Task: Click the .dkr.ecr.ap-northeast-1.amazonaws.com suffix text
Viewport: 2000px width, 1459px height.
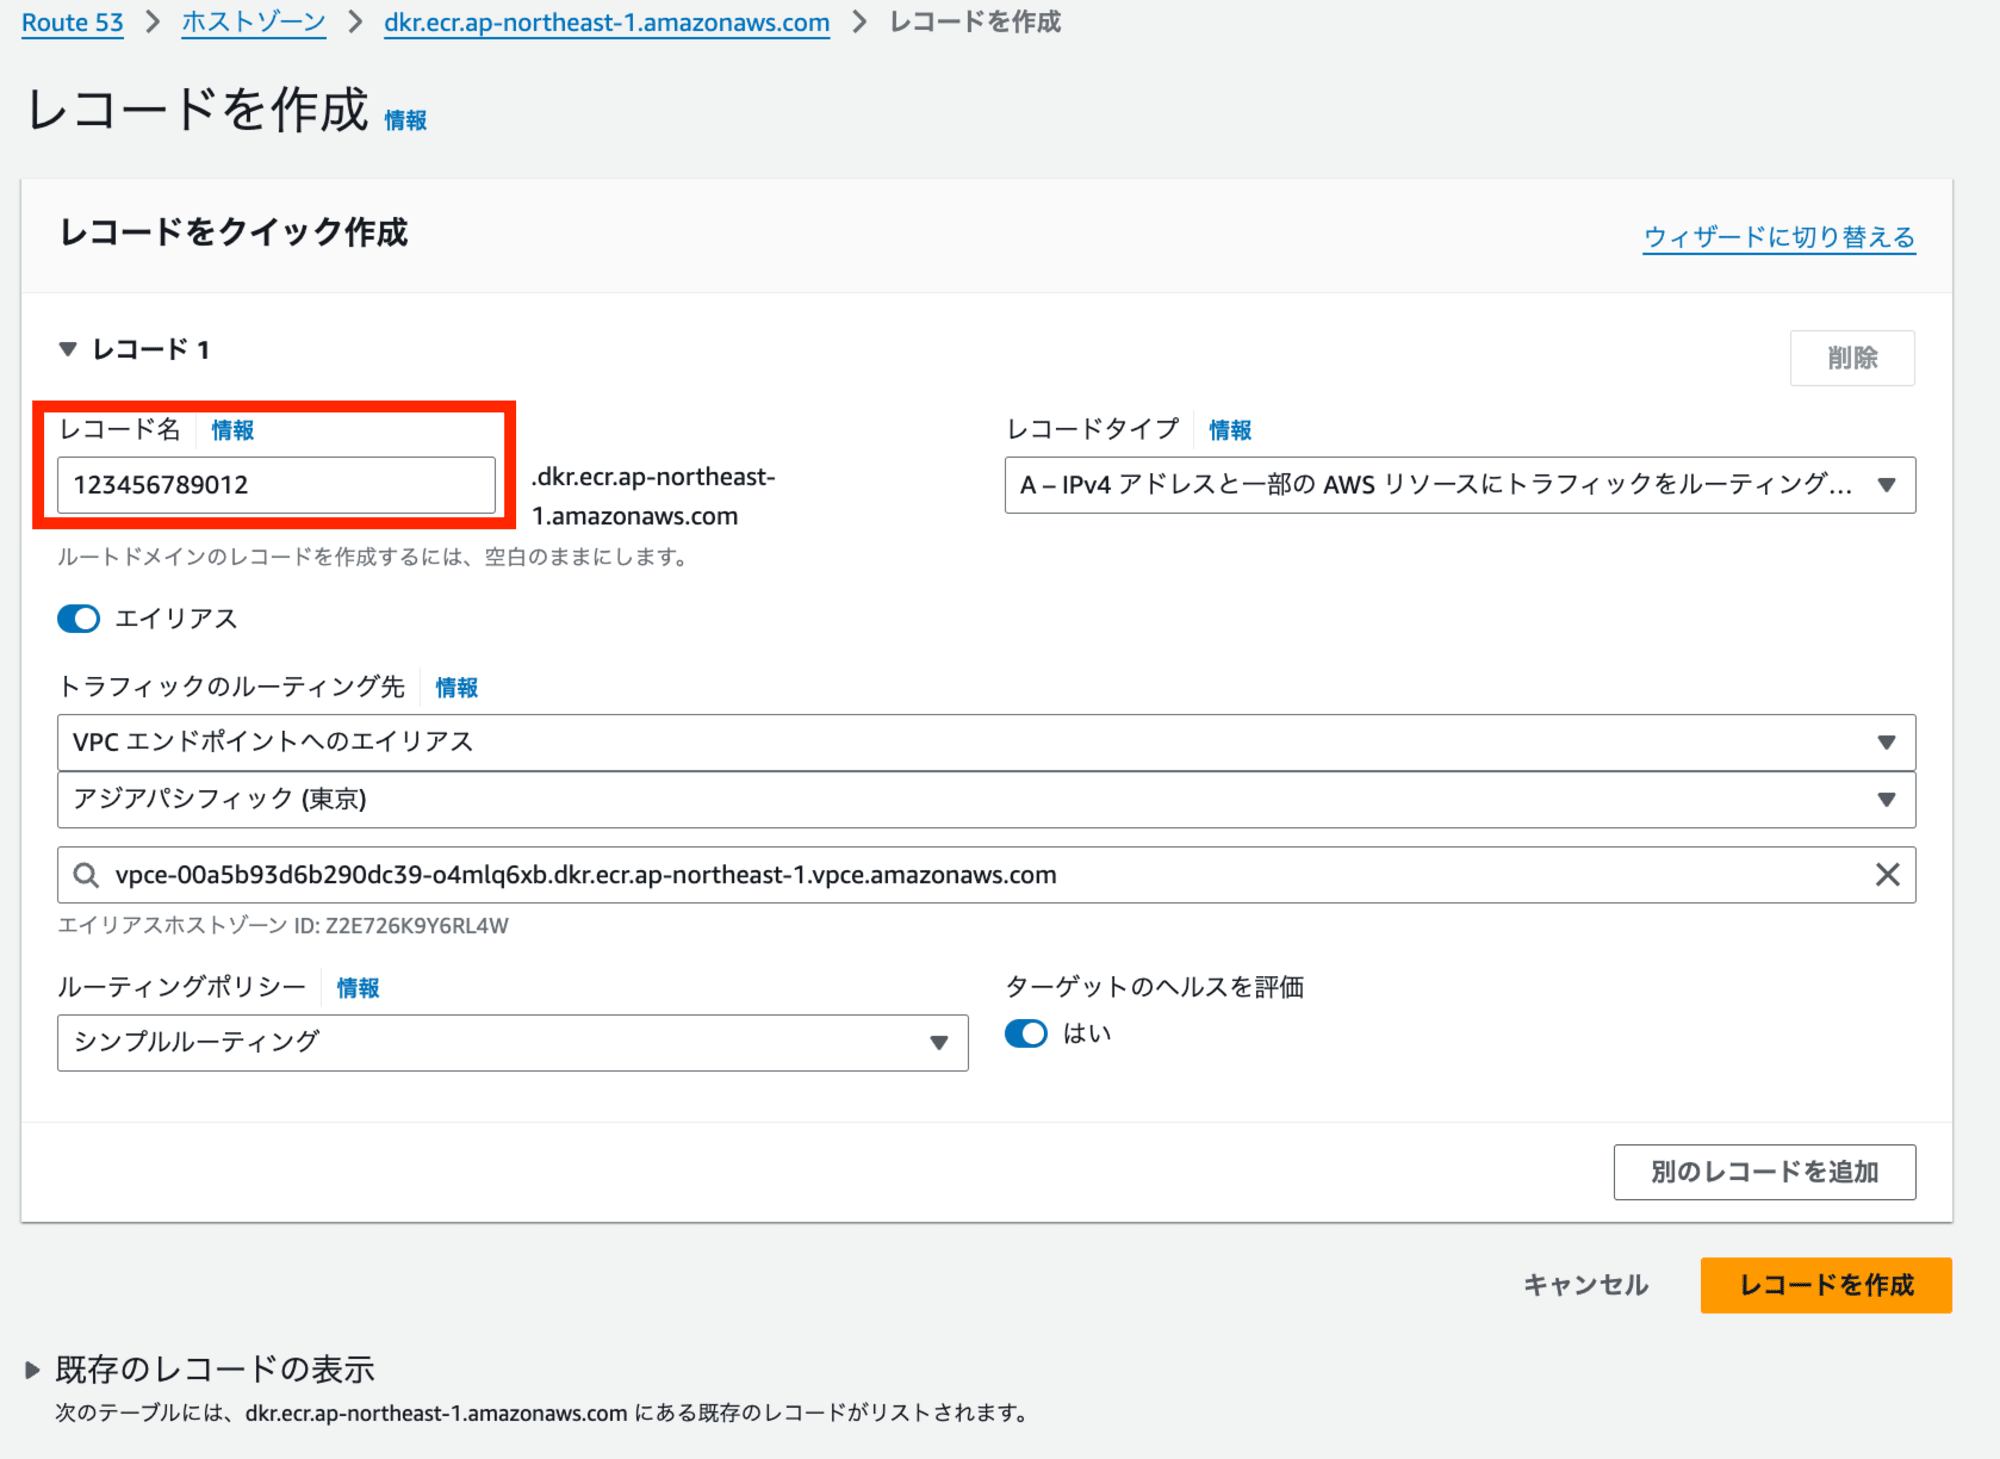Action: (653, 497)
